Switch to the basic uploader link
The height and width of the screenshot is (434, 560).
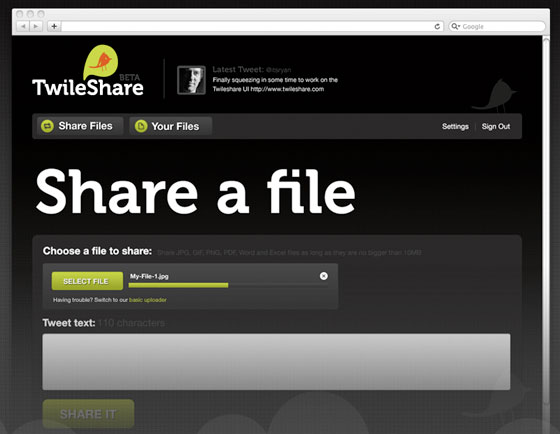pos(148,300)
